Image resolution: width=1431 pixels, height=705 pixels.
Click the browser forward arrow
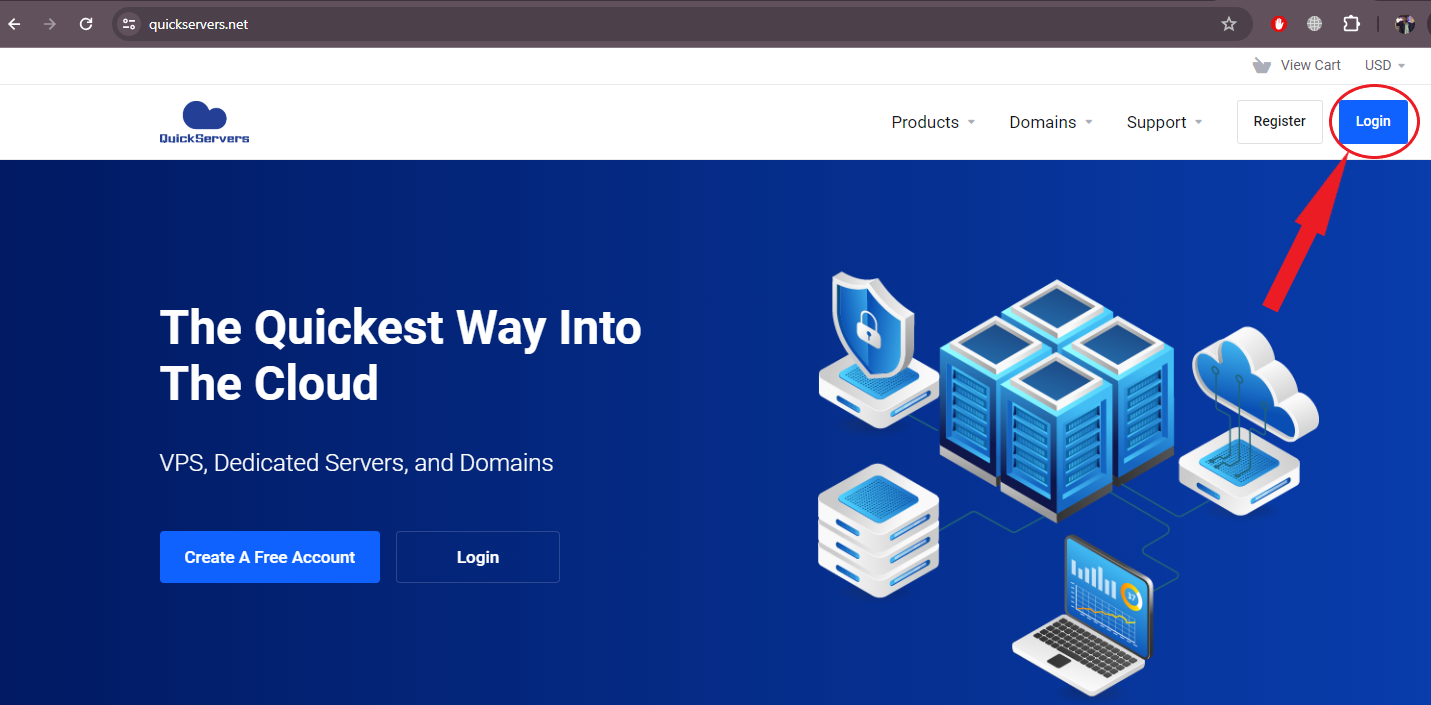(x=50, y=24)
